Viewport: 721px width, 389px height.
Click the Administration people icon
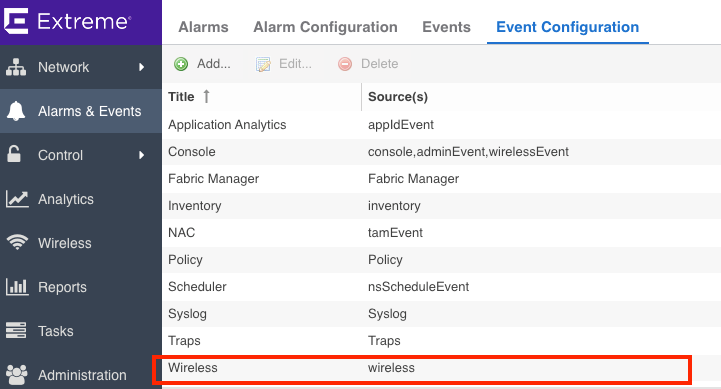(x=17, y=375)
